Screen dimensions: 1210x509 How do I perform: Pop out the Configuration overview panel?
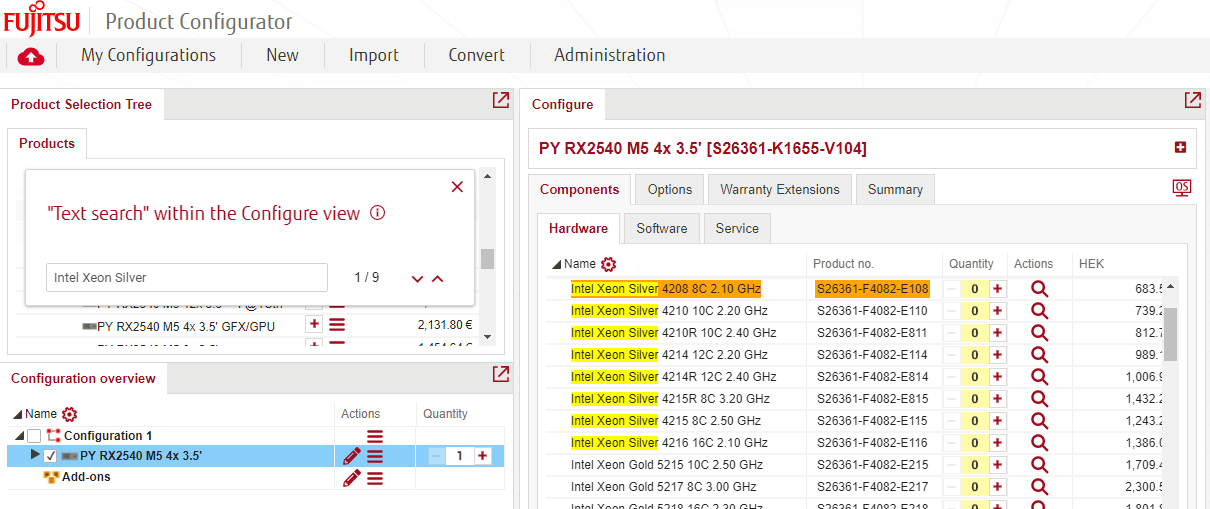click(501, 374)
